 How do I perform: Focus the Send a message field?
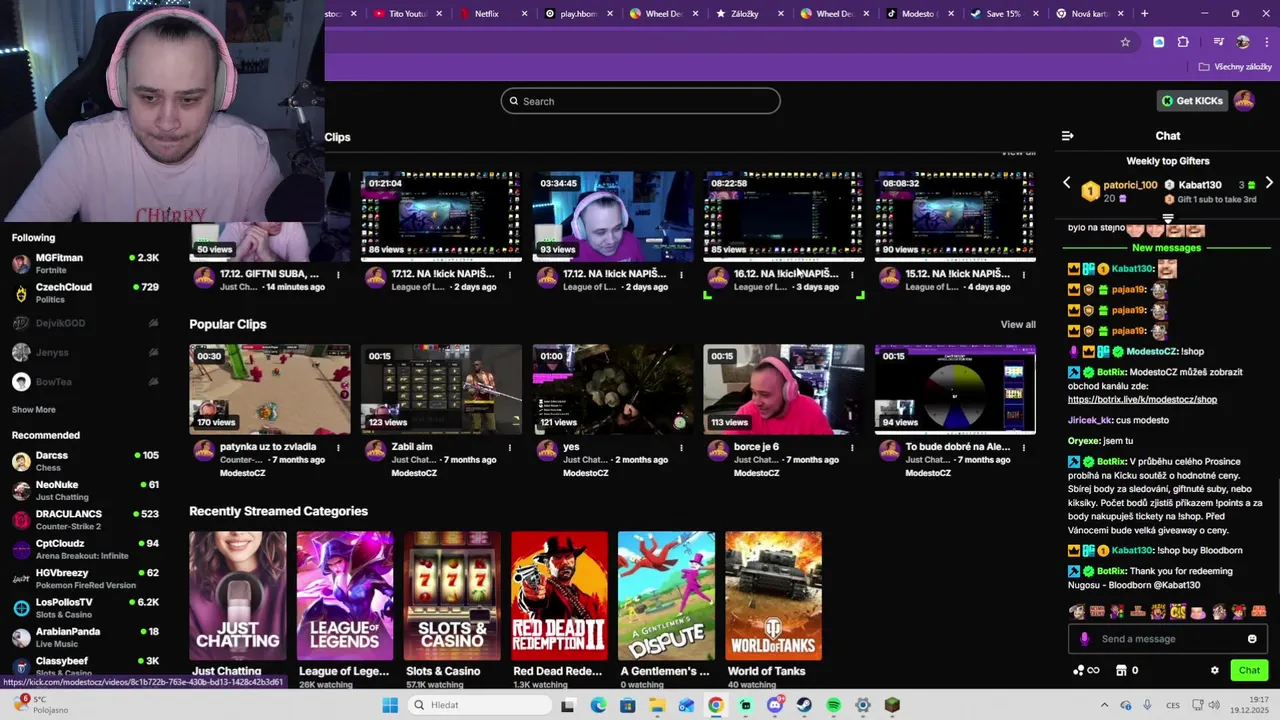[1167, 639]
